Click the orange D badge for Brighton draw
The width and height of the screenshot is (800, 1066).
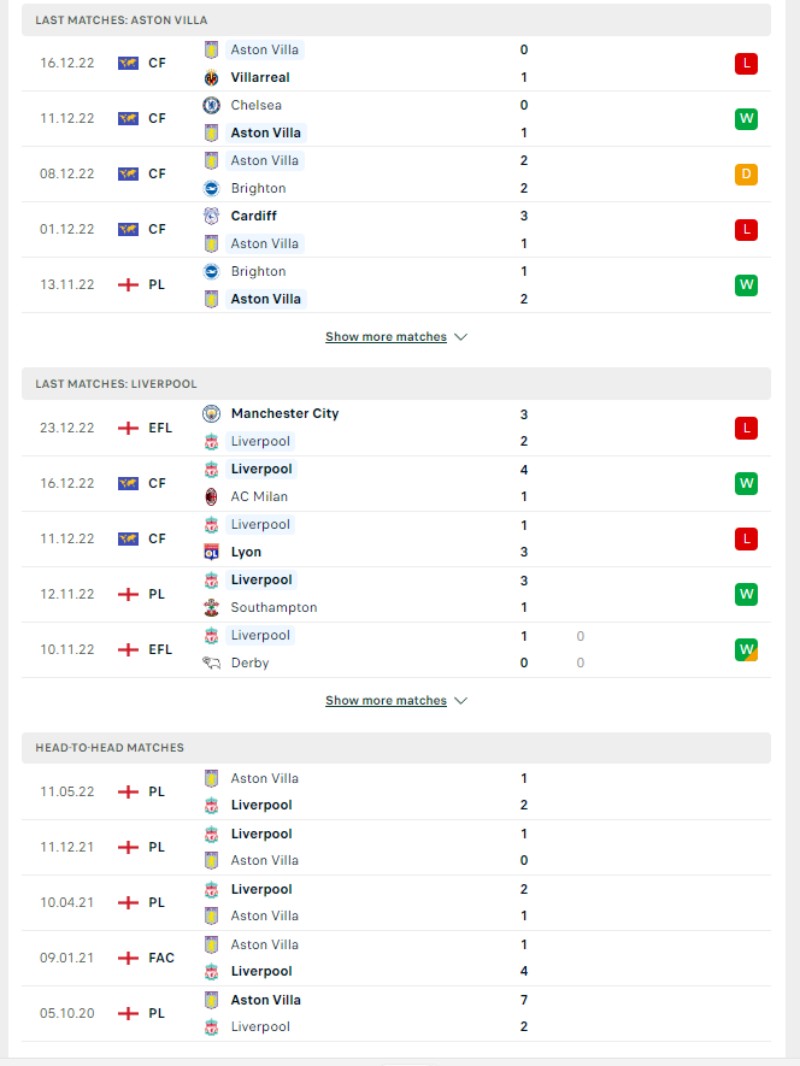(x=746, y=175)
